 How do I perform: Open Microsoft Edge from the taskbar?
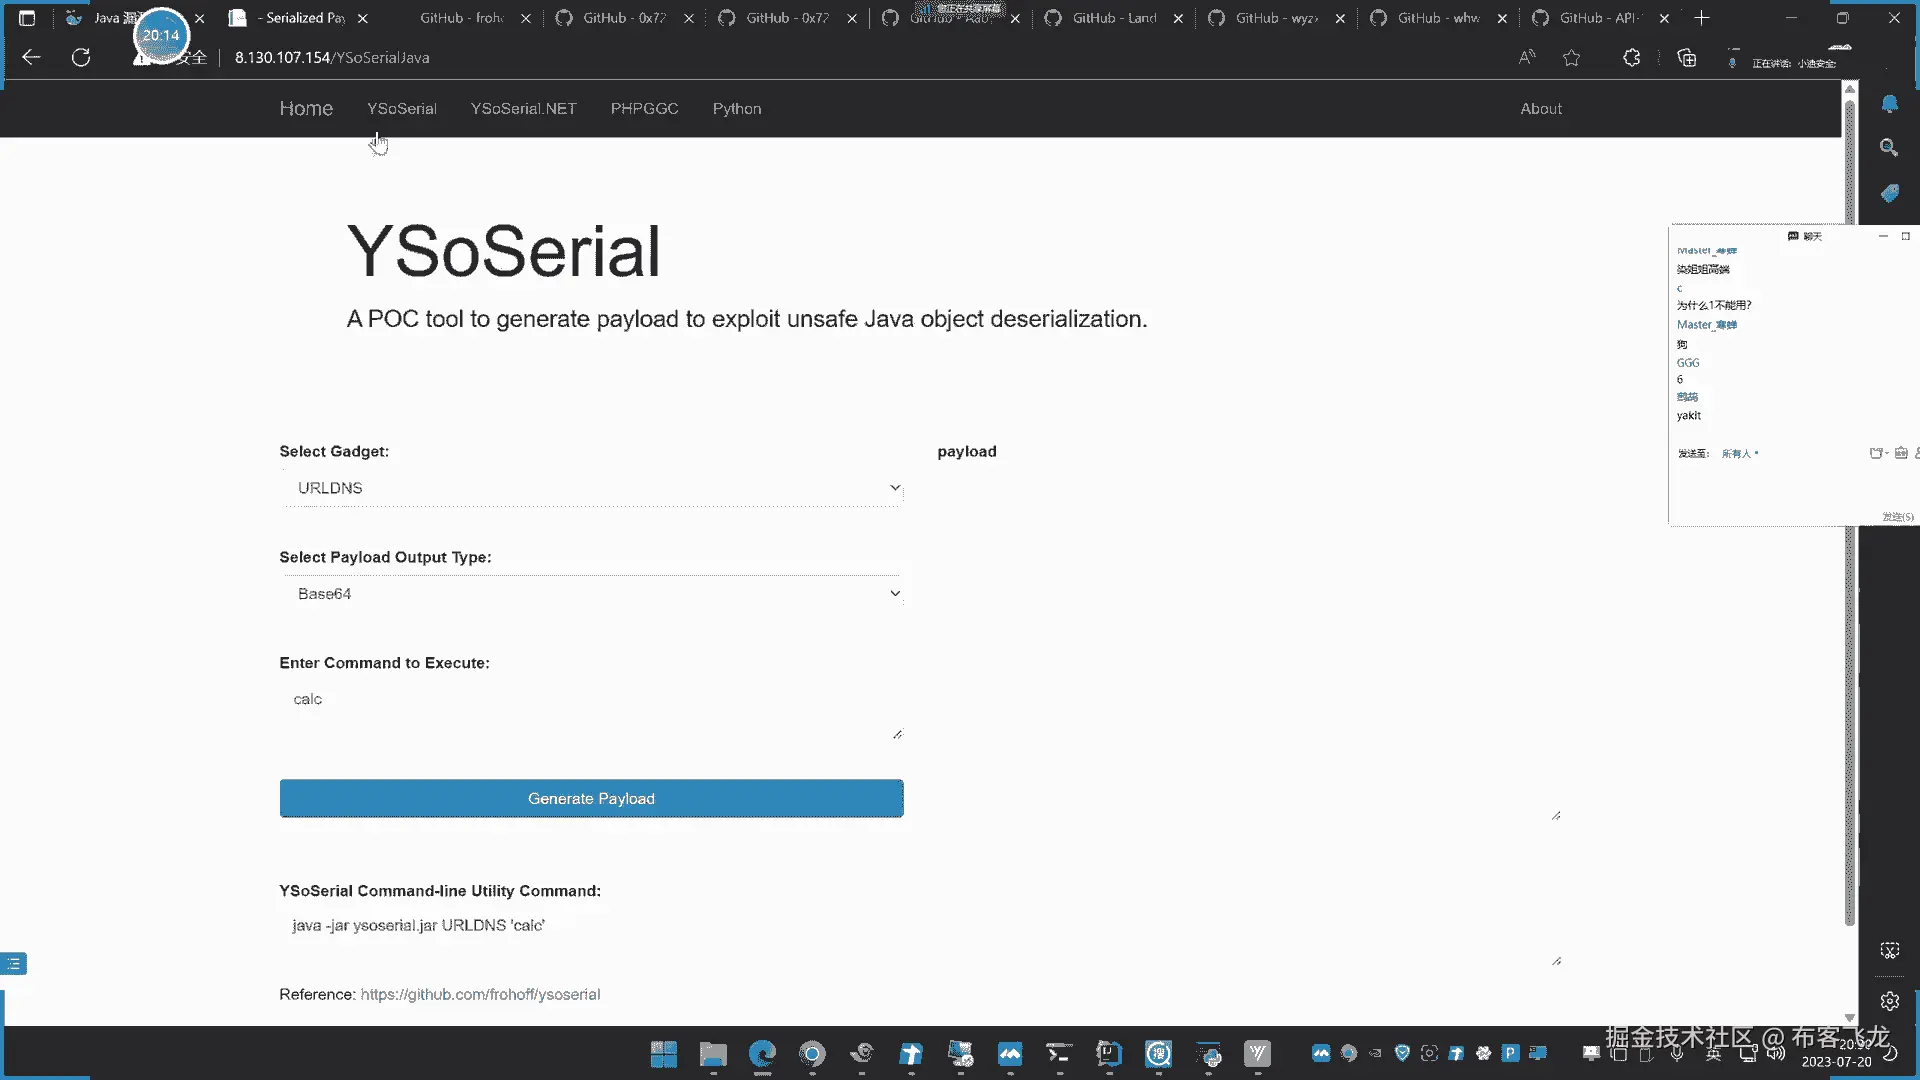click(x=762, y=1053)
